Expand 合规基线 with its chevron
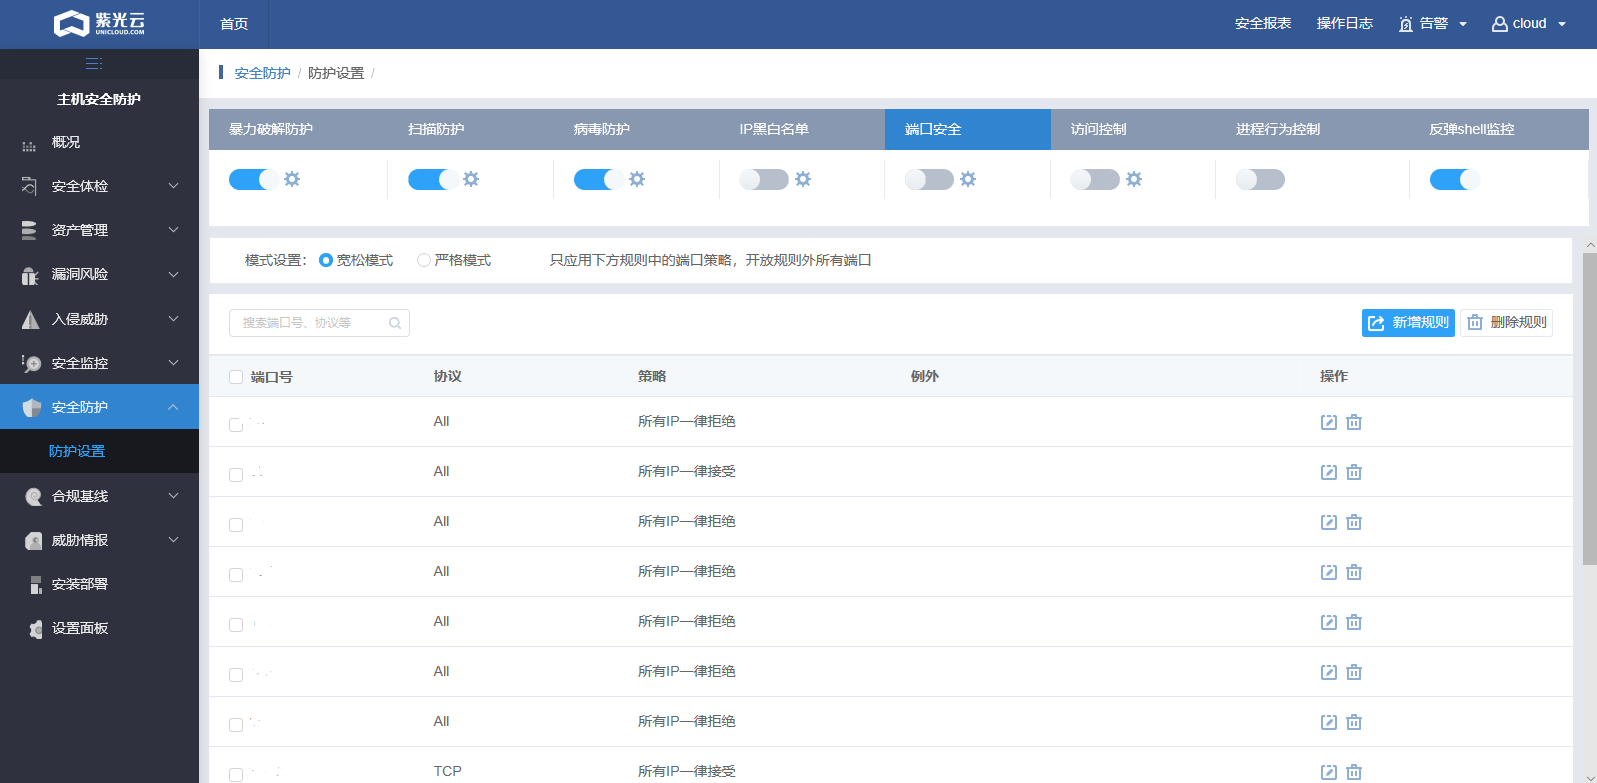The width and height of the screenshot is (1597, 783). (x=173, y=496)
